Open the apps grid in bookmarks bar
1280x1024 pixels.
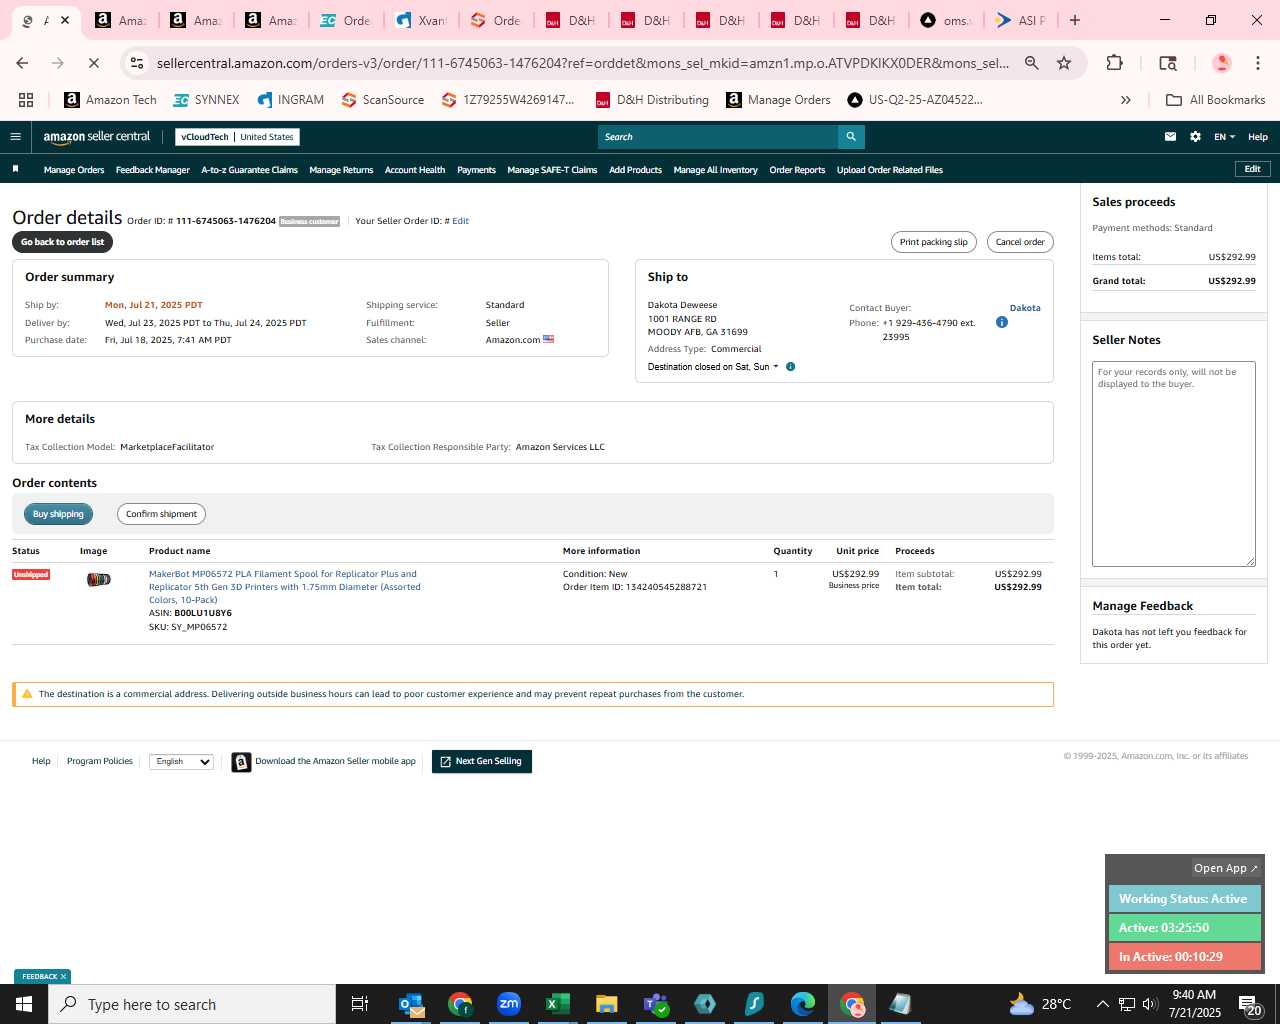(x=26, y=100)
